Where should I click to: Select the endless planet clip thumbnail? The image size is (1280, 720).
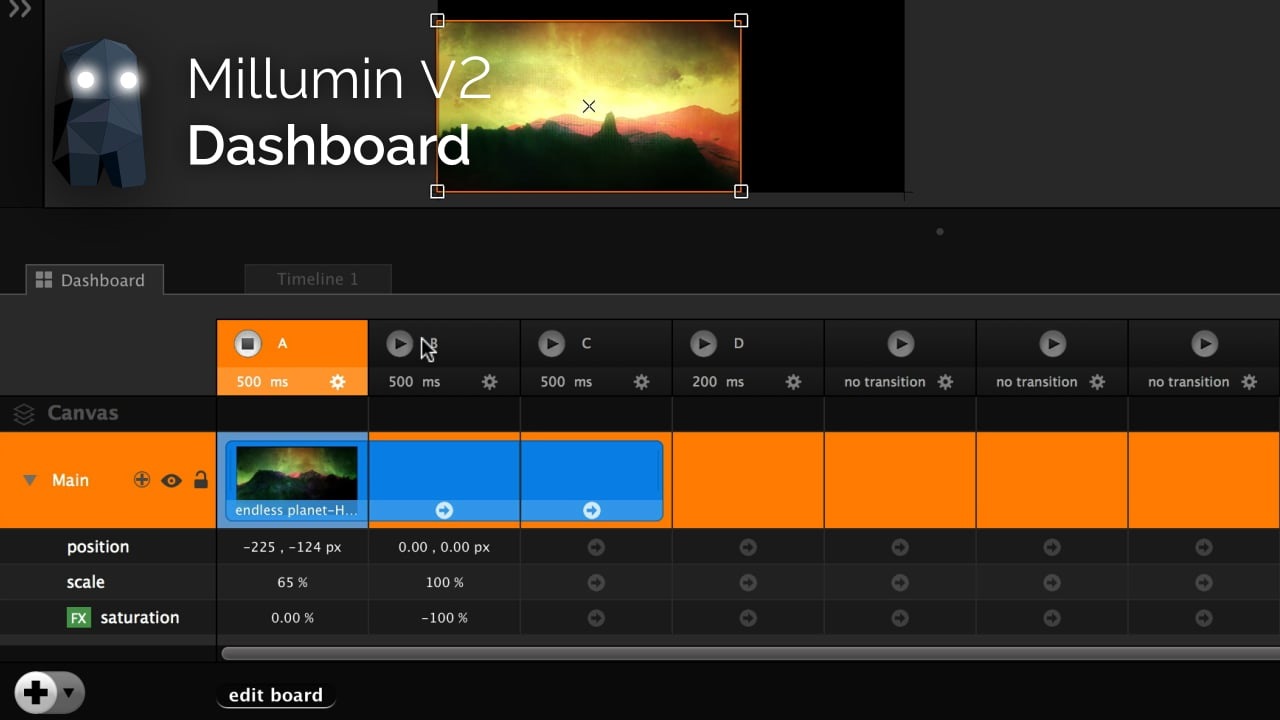click(296, 474)
